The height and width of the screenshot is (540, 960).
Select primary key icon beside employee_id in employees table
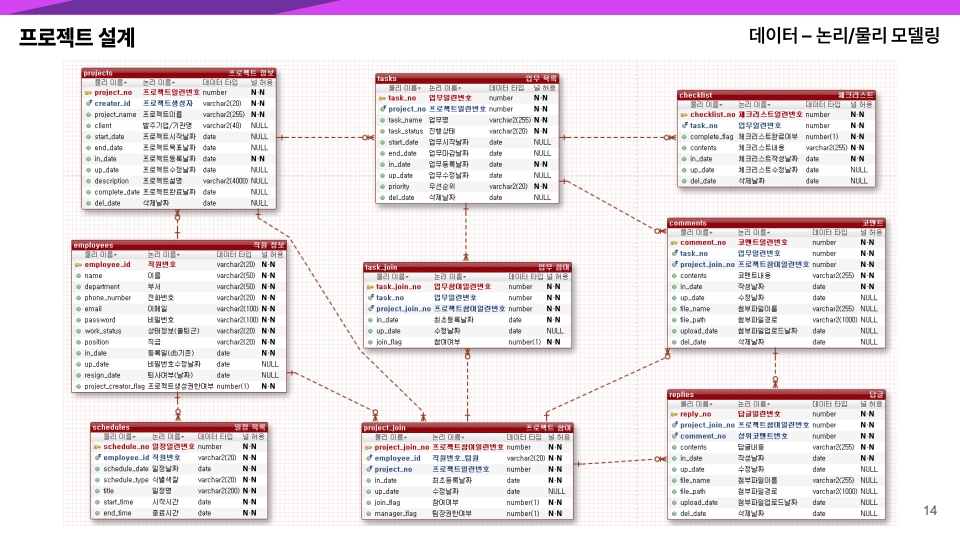[x=78, y=264]
